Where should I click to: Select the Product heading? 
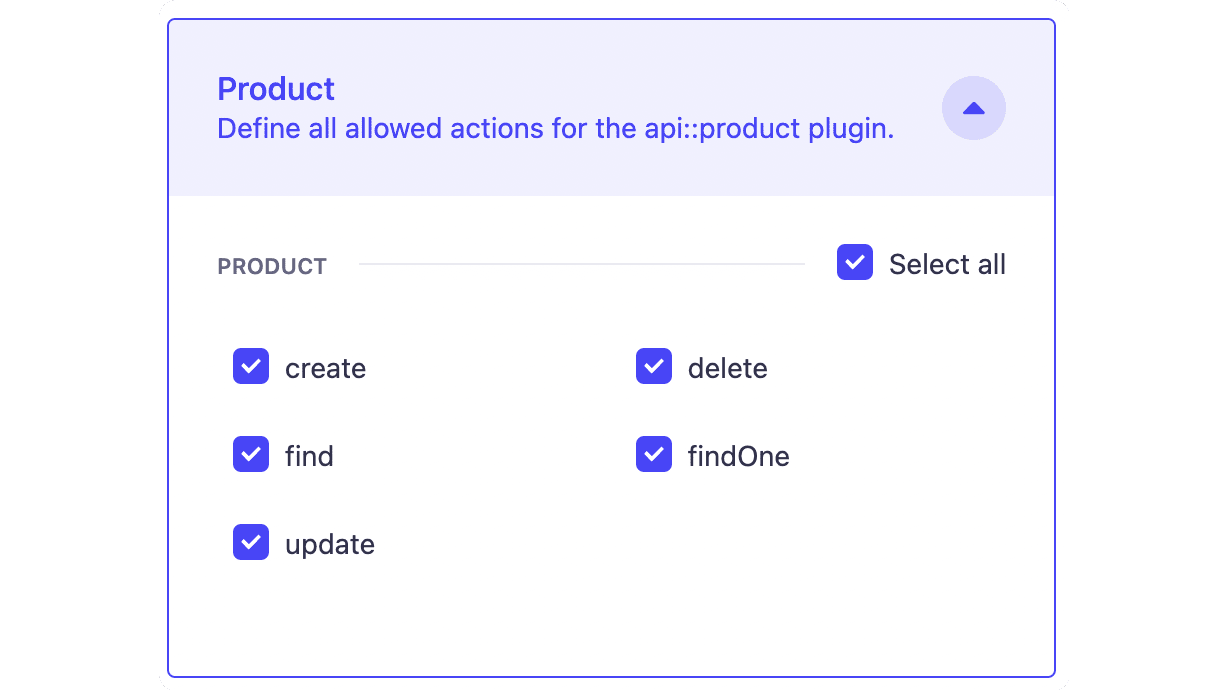[276, 89]
